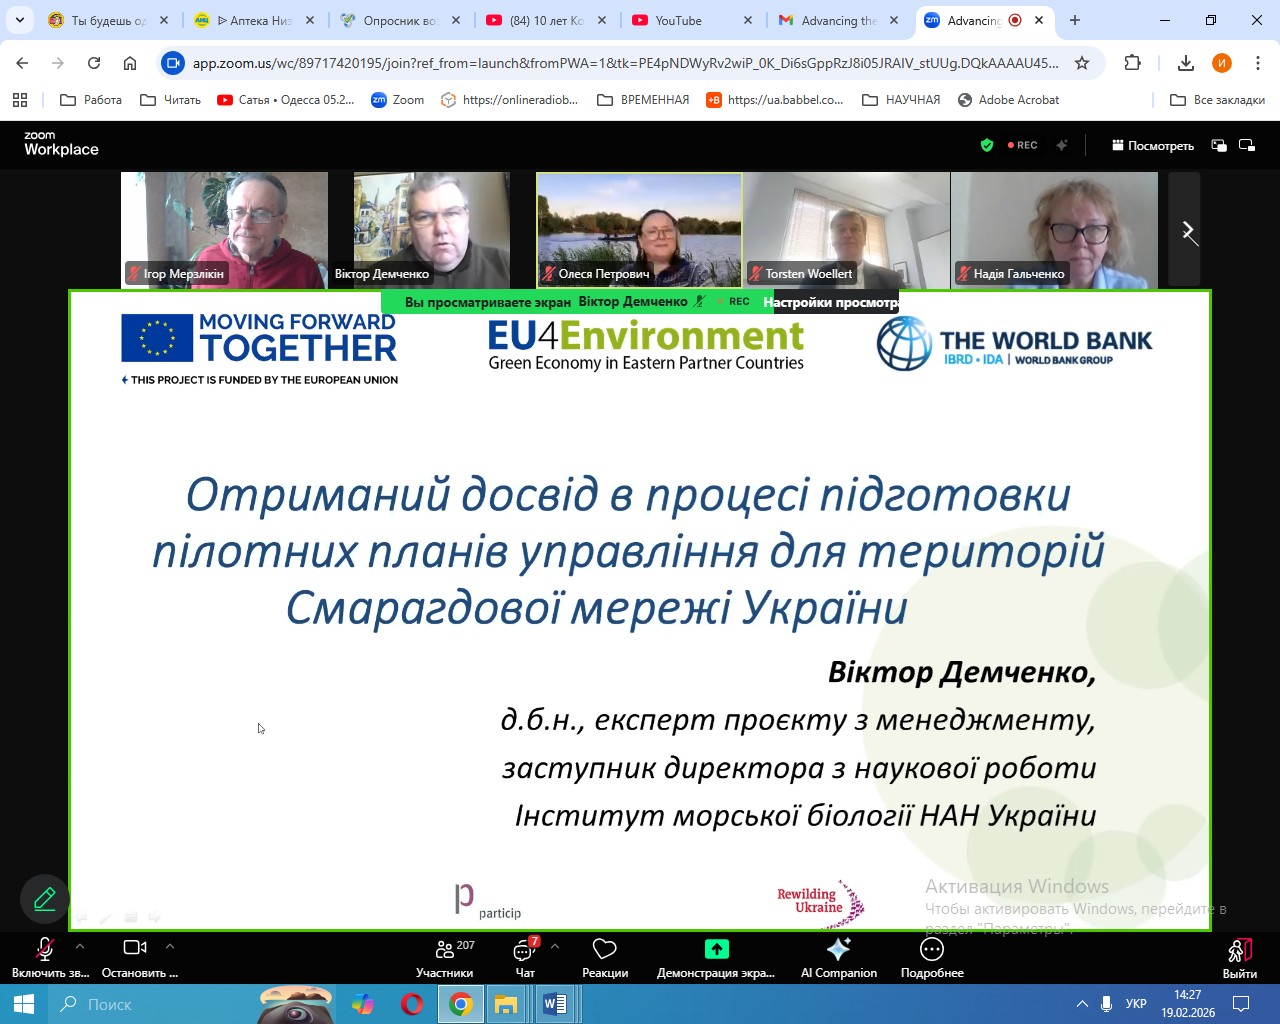Show next participants with right arrow
The width and height of the screenshot is (1280, 1024).
coord(1186,231)
